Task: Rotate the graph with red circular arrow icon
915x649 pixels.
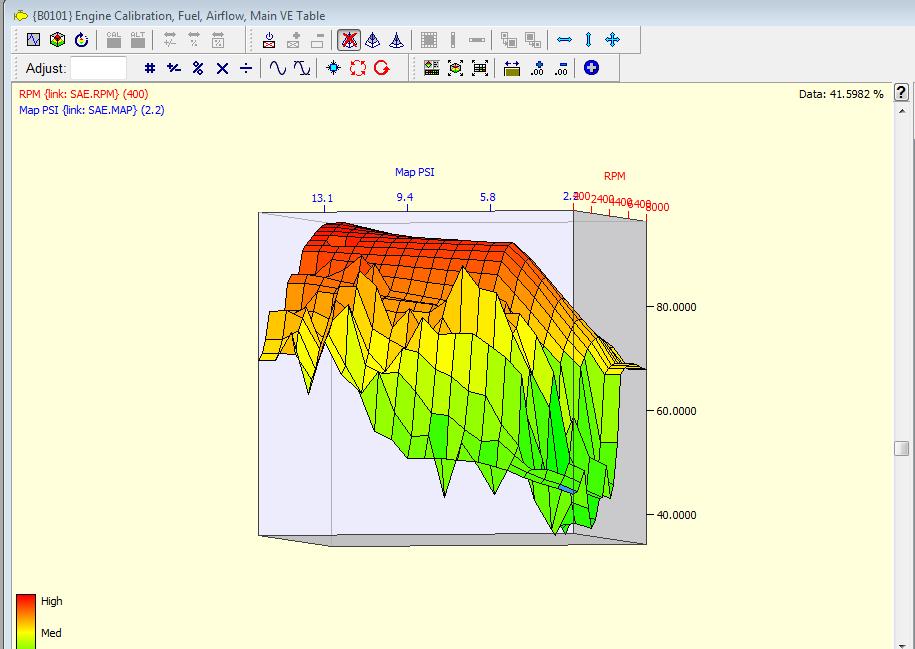Action: pyautogui.click(x=380, y=68)
